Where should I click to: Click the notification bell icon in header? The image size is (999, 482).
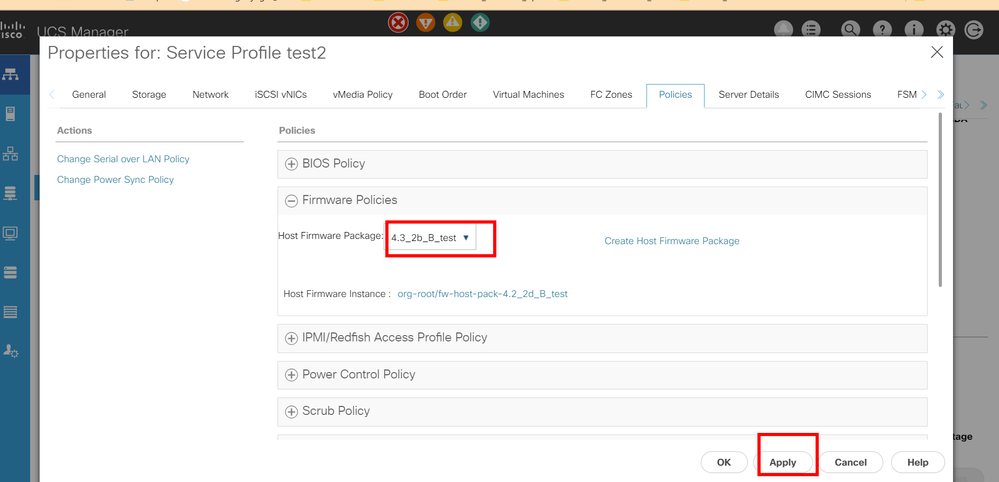[x=783, y=30]
